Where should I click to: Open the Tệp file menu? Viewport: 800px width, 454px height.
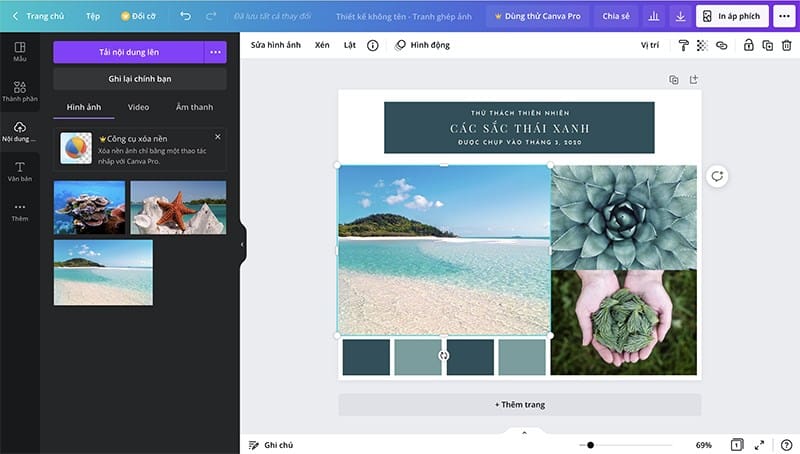[92, 16]
